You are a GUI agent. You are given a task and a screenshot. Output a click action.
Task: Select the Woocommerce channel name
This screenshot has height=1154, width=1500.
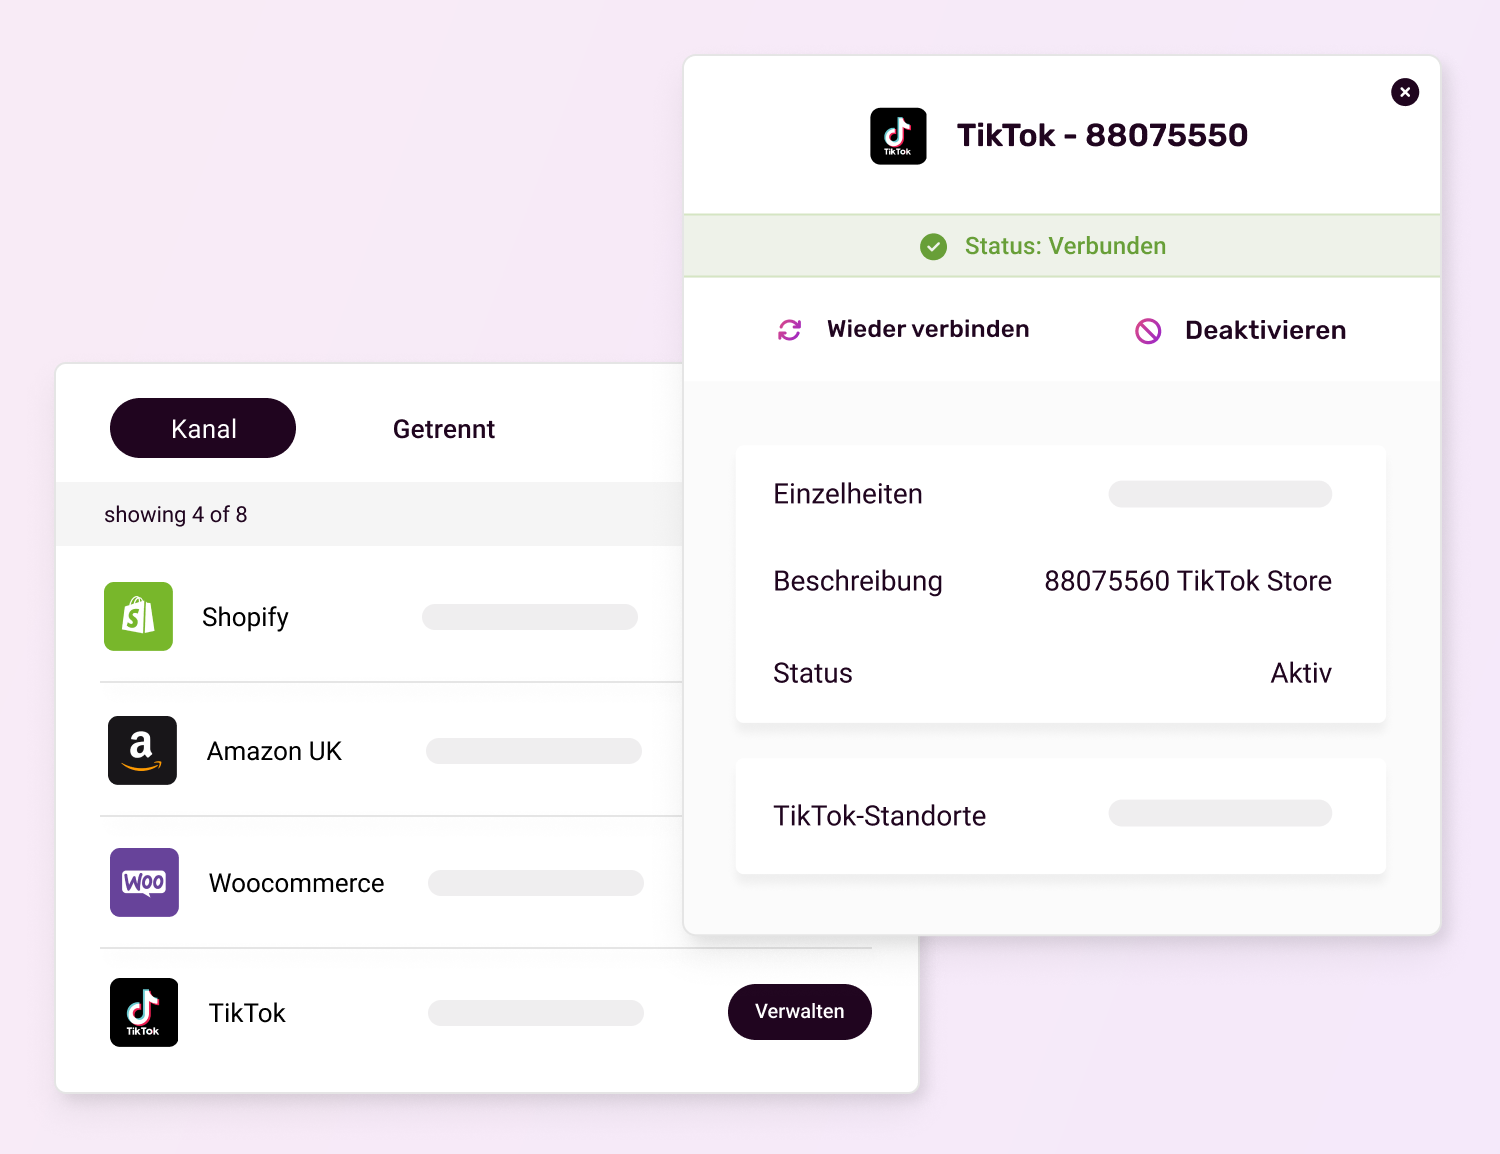(x=296, y=883)
